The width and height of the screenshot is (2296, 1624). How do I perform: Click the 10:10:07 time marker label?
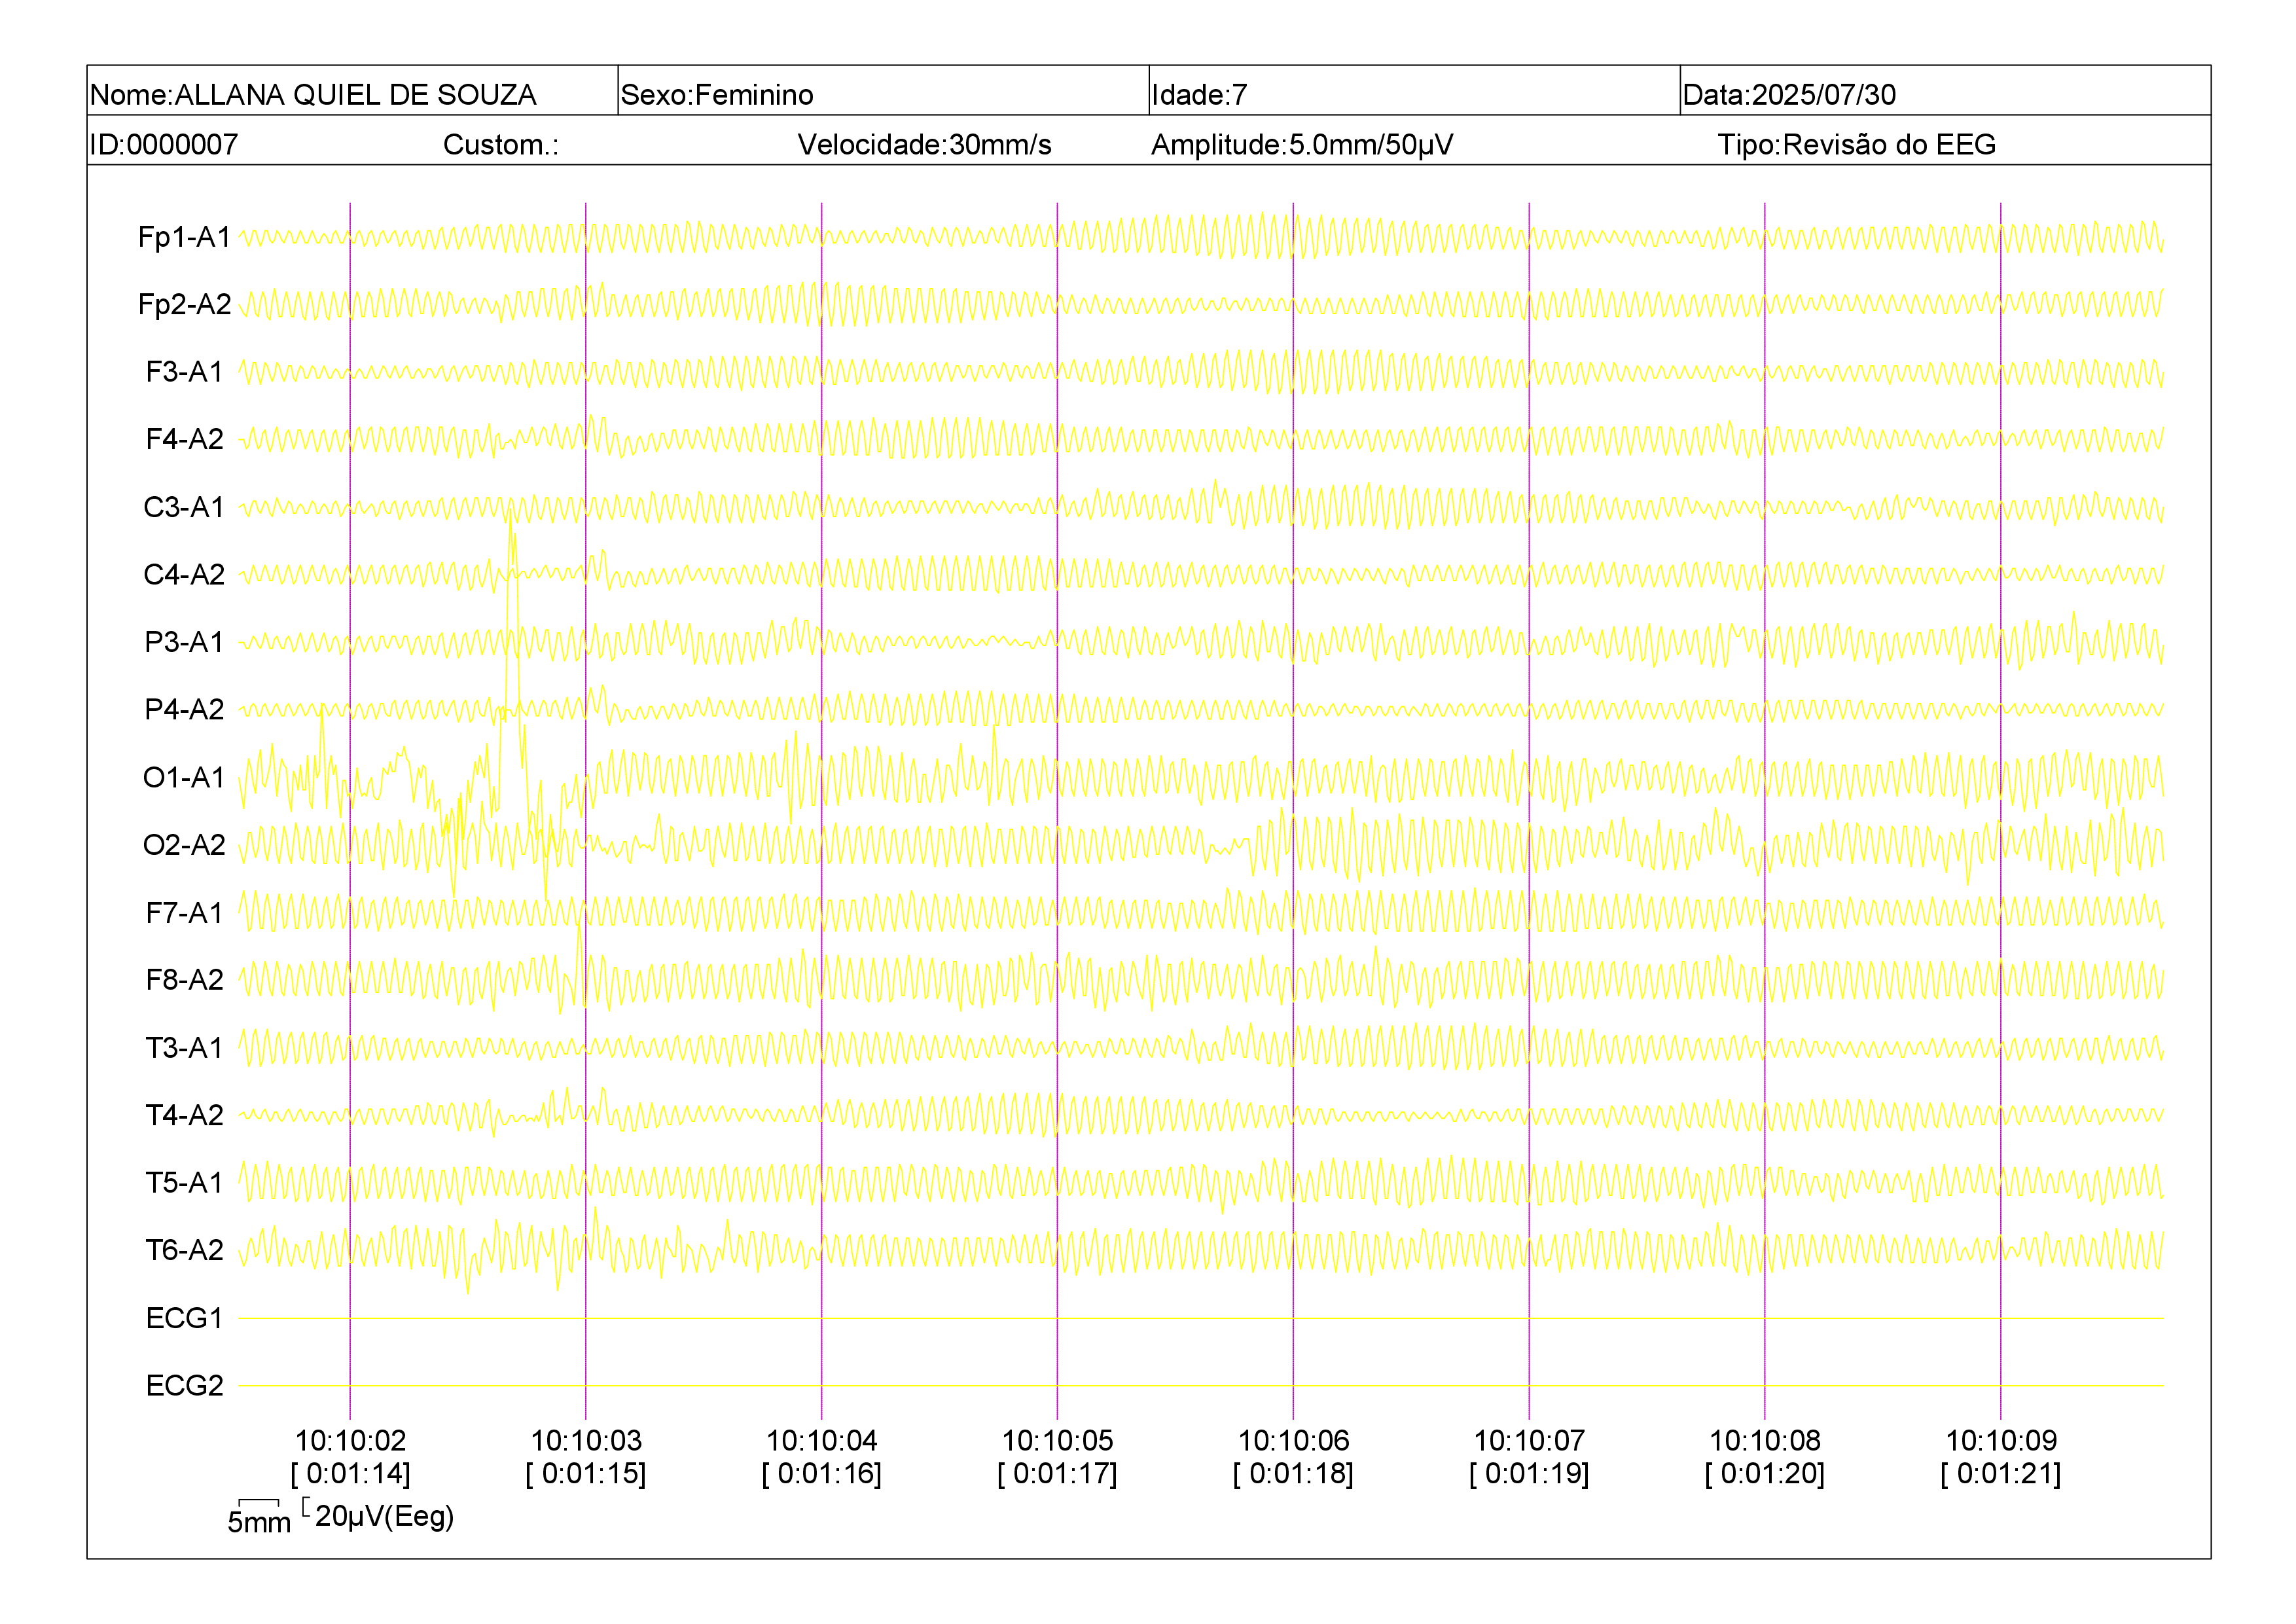[1530, 1440]
